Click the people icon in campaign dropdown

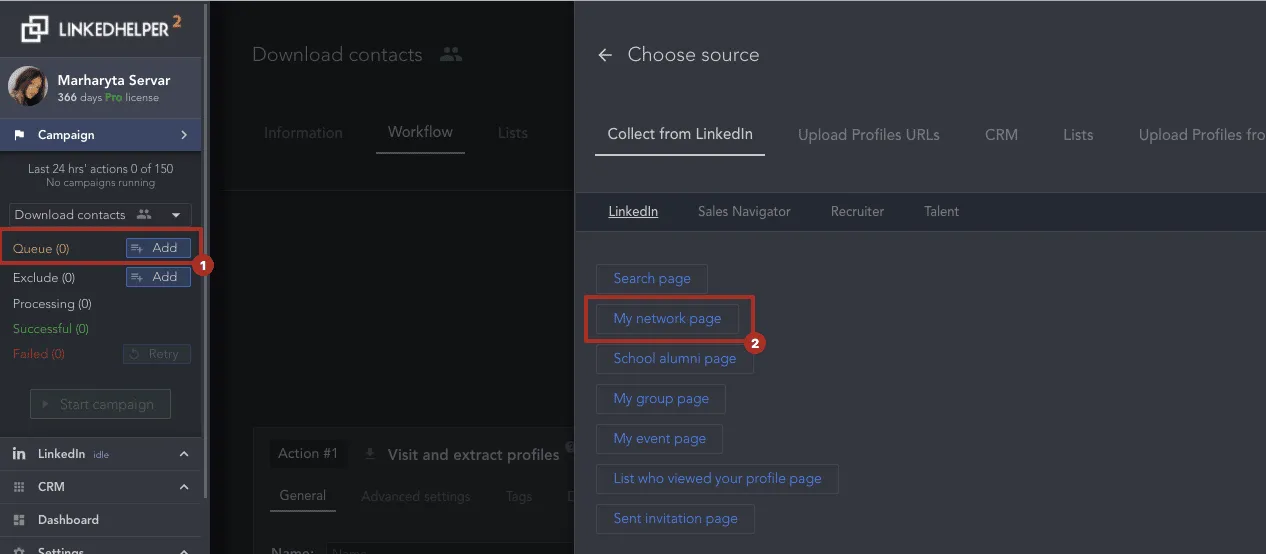[144, 215]
